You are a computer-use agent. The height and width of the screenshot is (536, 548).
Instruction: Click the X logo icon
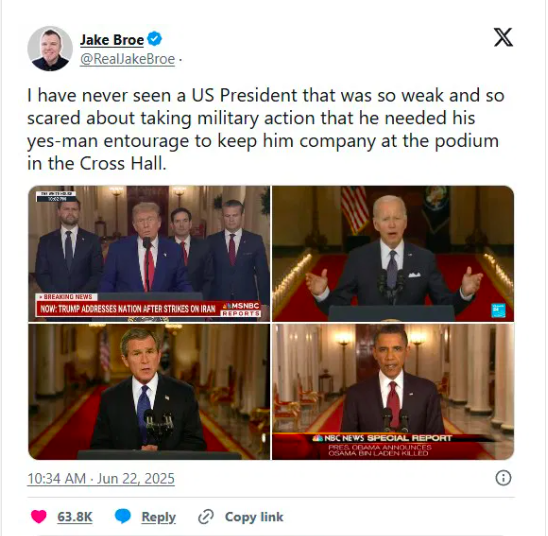point(503,37)
